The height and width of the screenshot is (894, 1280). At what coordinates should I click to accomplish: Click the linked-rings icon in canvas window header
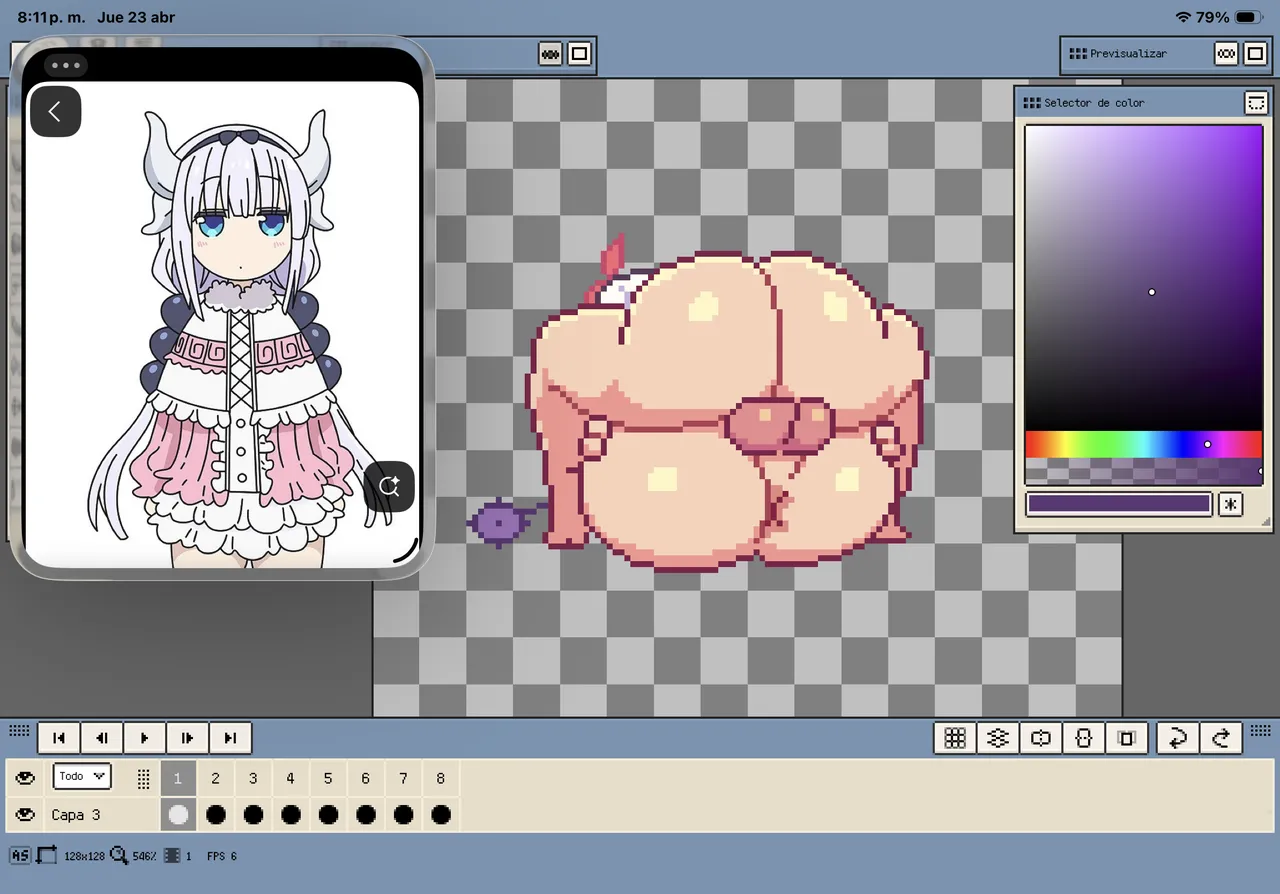tap(550, 54)
